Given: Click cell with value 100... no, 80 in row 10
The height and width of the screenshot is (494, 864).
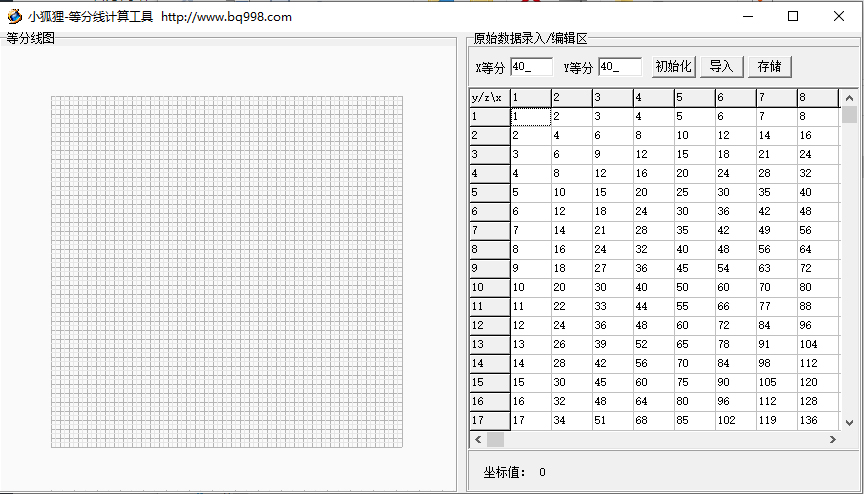Looking at the screenshot, I should click(x=818, y=287).
